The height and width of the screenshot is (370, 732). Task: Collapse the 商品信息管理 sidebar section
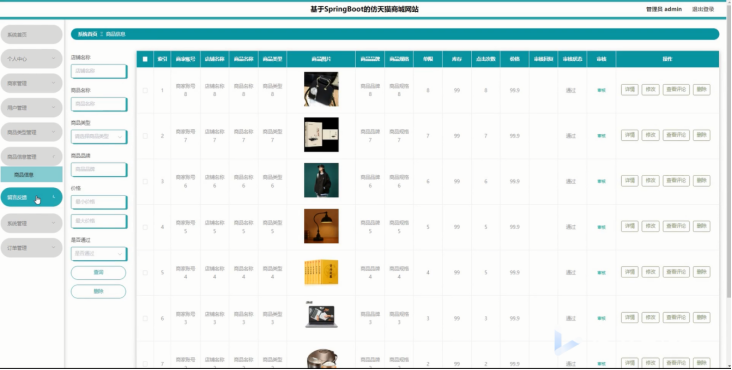tap(31, 157)
